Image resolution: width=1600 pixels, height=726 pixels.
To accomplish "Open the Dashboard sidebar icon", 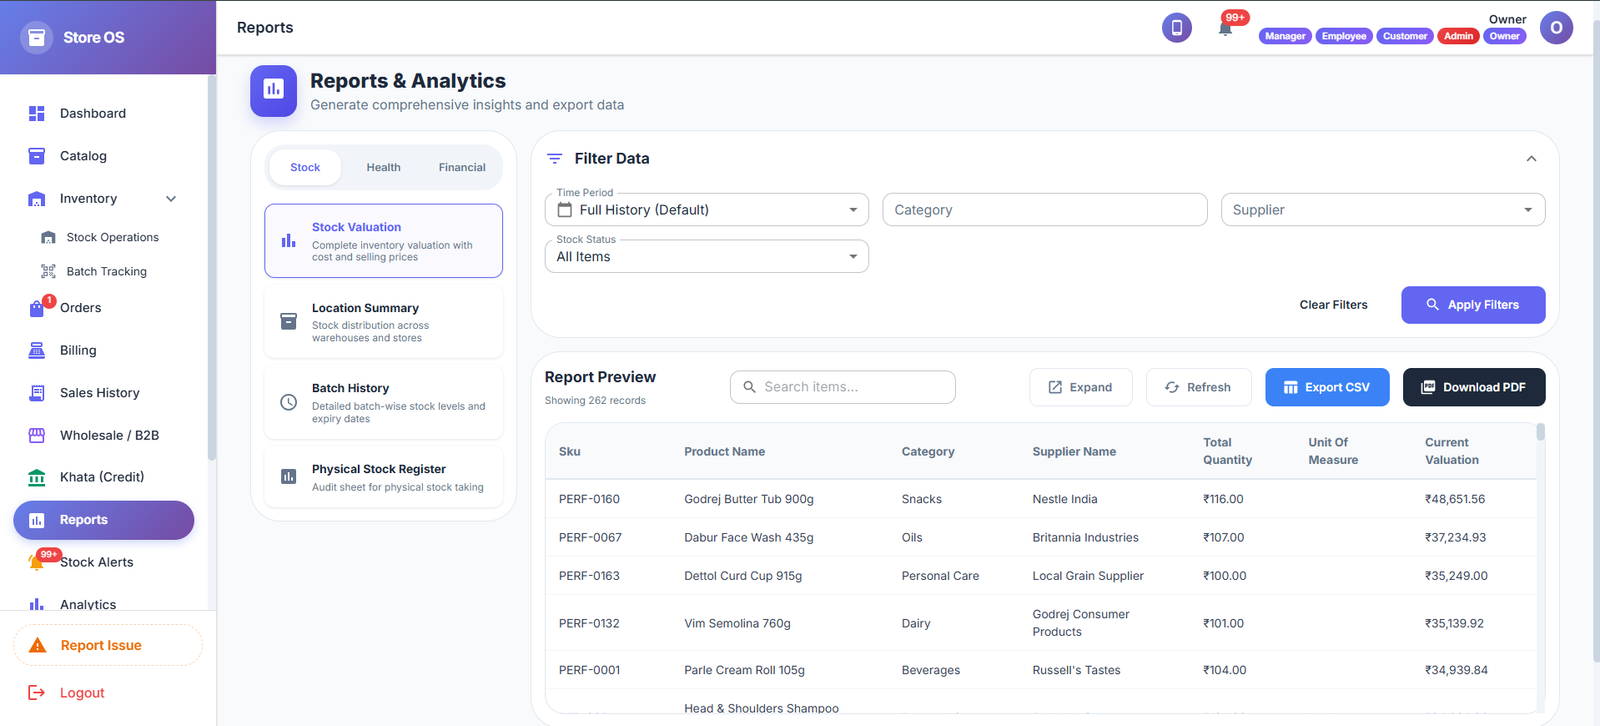I will tap(37, 113).
